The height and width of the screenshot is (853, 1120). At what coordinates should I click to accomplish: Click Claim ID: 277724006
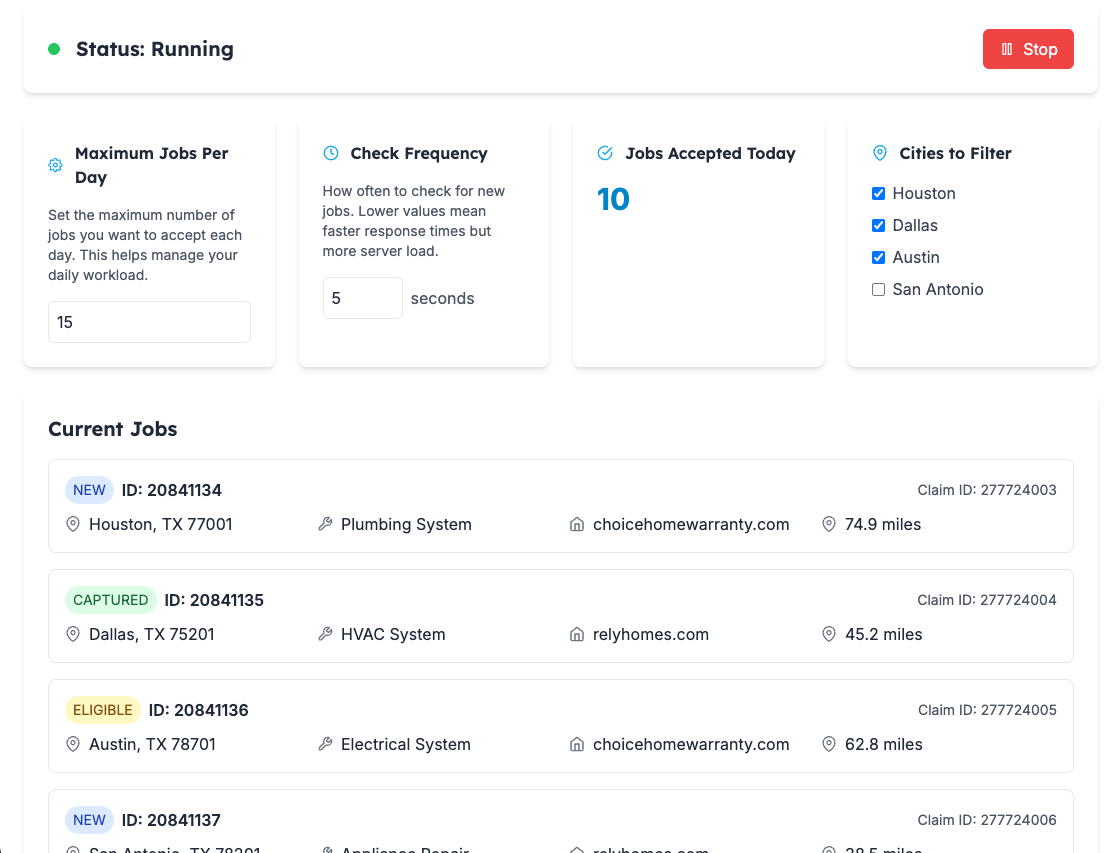(x=986, y=820)
